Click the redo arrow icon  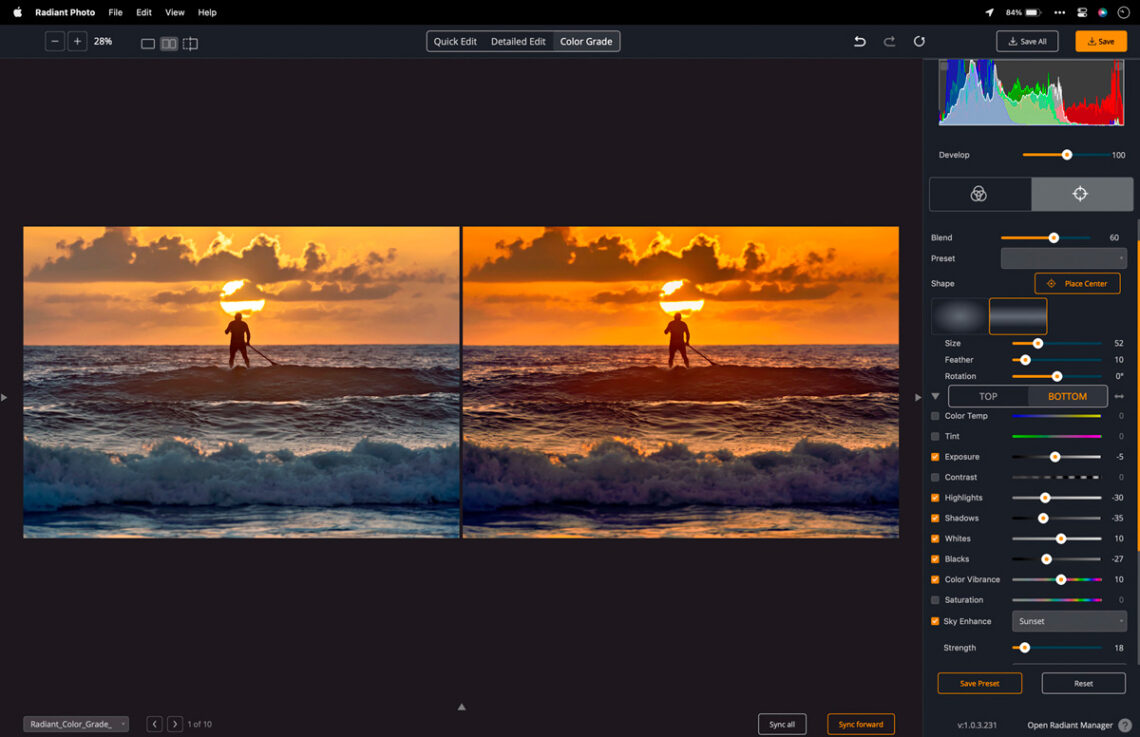889,42
